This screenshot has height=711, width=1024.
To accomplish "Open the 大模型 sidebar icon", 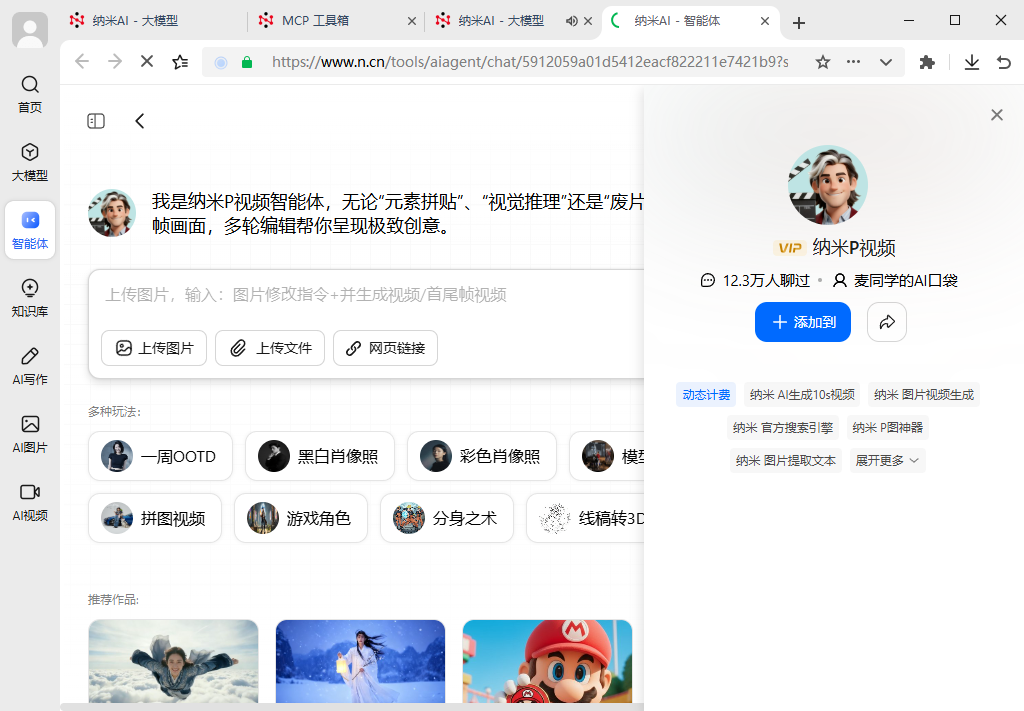I will pyautogui.click(x=30, y=162).
